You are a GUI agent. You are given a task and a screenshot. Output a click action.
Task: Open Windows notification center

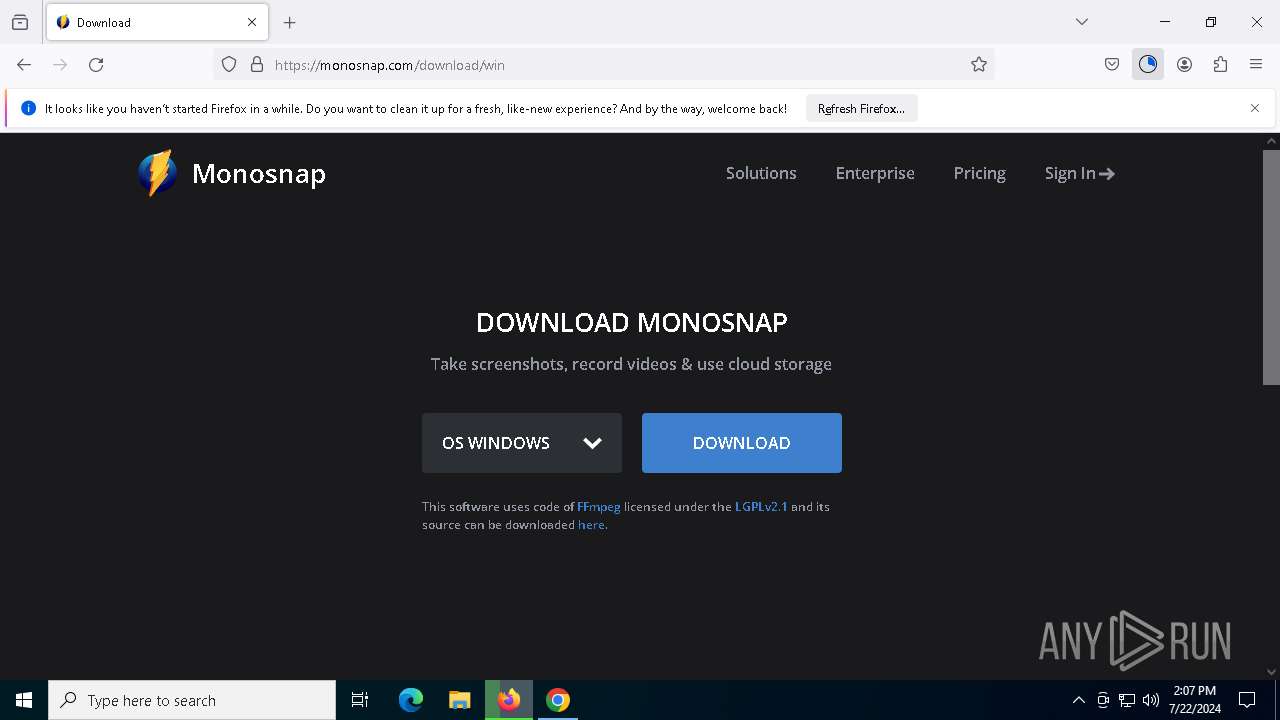[1247, 700]
